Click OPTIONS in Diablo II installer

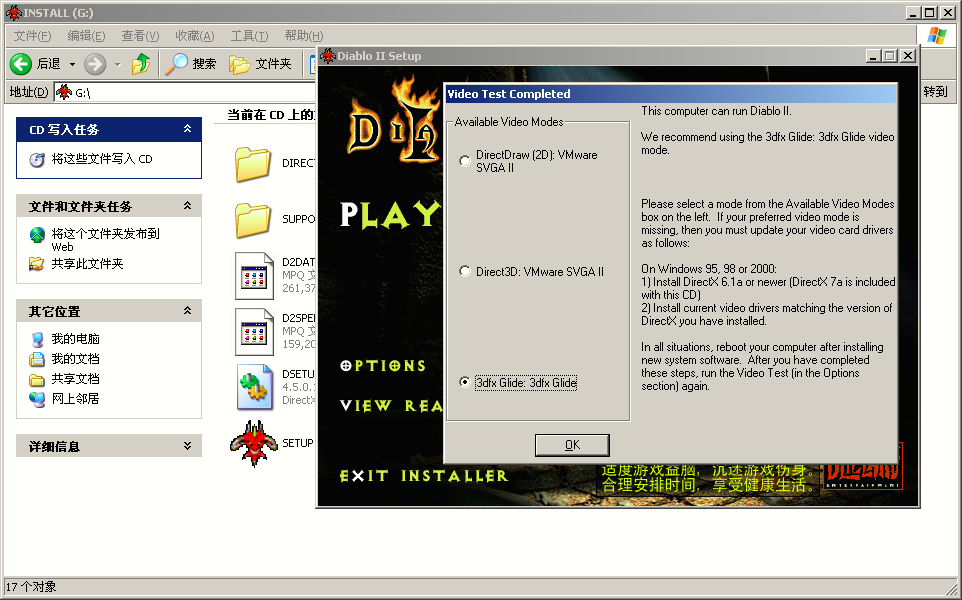click(x=383, y=366)
